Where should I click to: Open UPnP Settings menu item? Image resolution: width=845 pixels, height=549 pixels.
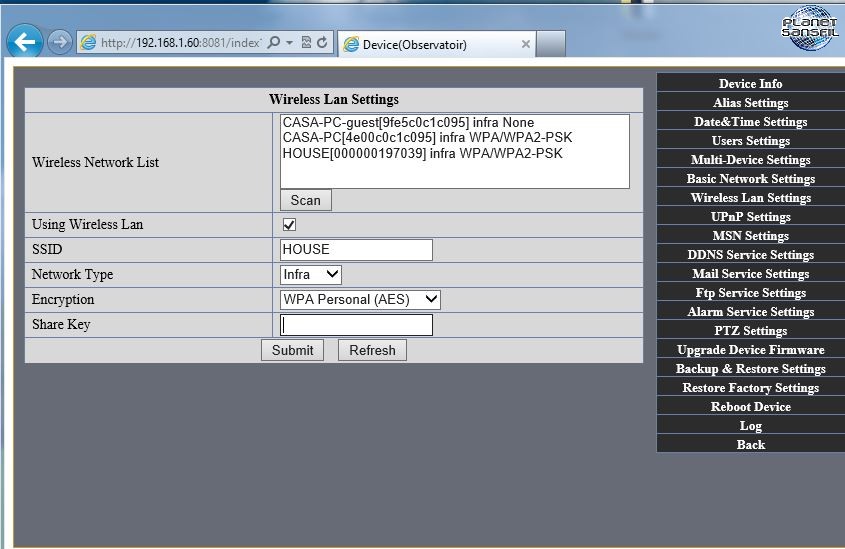(751, 217)
